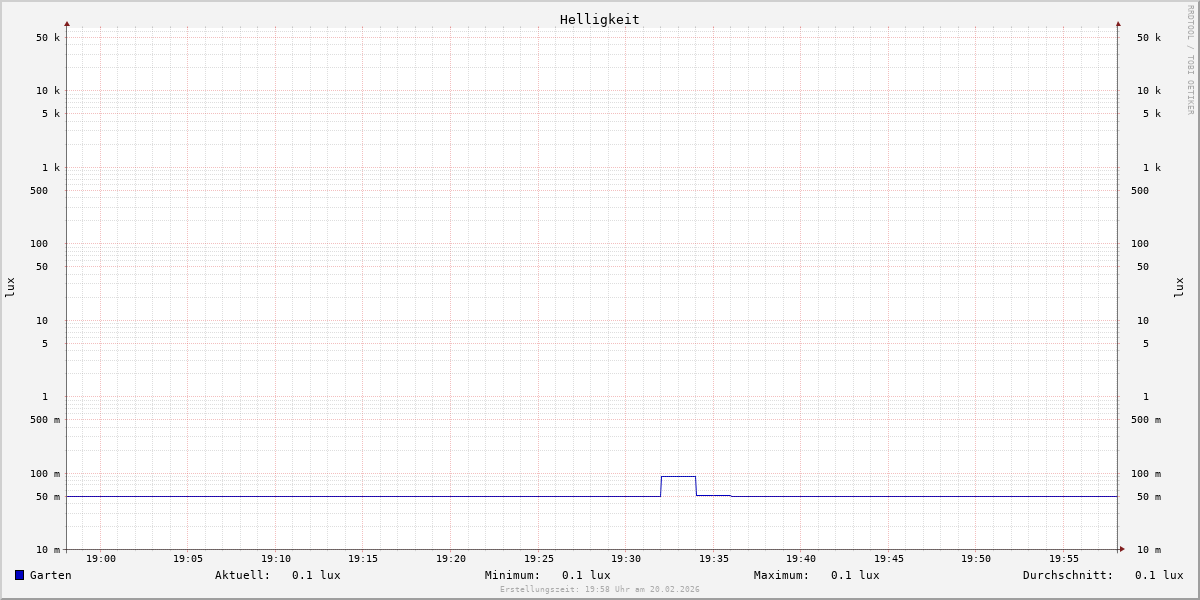Click the raised 100 m plateau of the Garten line
The width and height of the screenshot is (1200, 600).
(678, 476)
